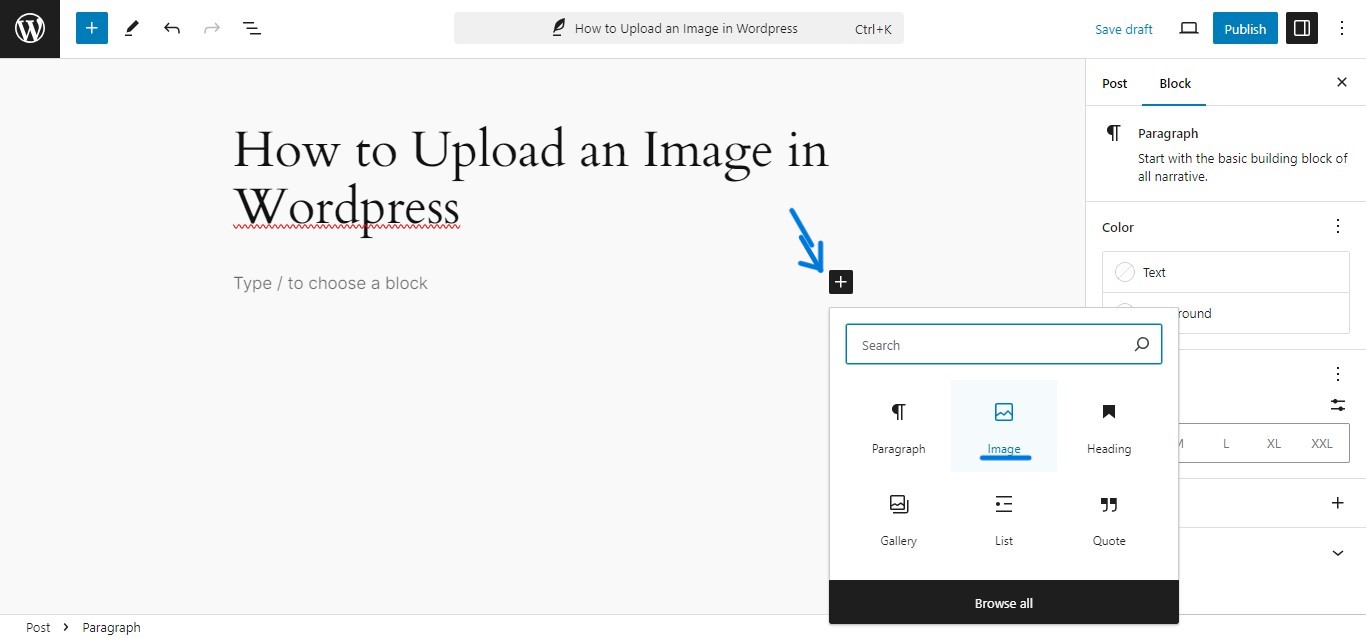1366x638 pixels.
Task: Undo the last change
Action: 172,29
